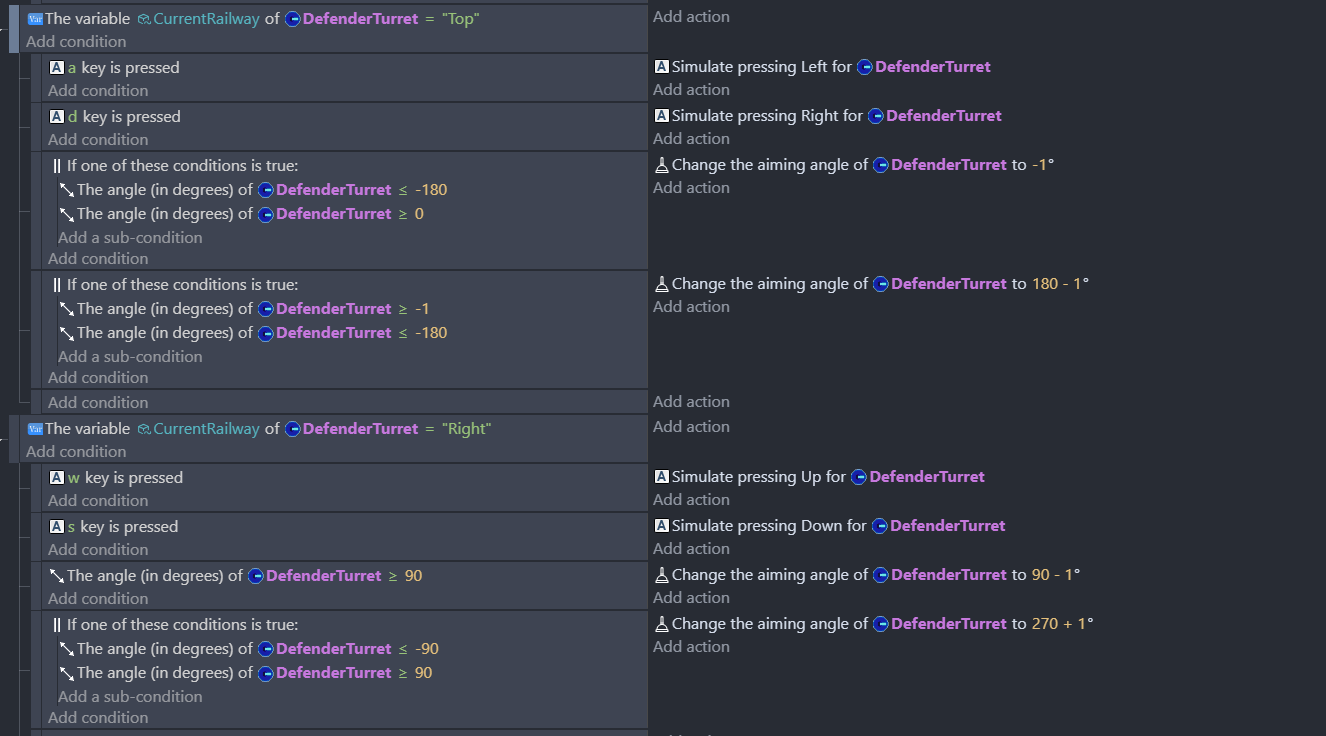Screen dimensions: 1326x736
Task: Click the keyboard icon before "Simulate pressing Left"
Action: coord(661,67)
